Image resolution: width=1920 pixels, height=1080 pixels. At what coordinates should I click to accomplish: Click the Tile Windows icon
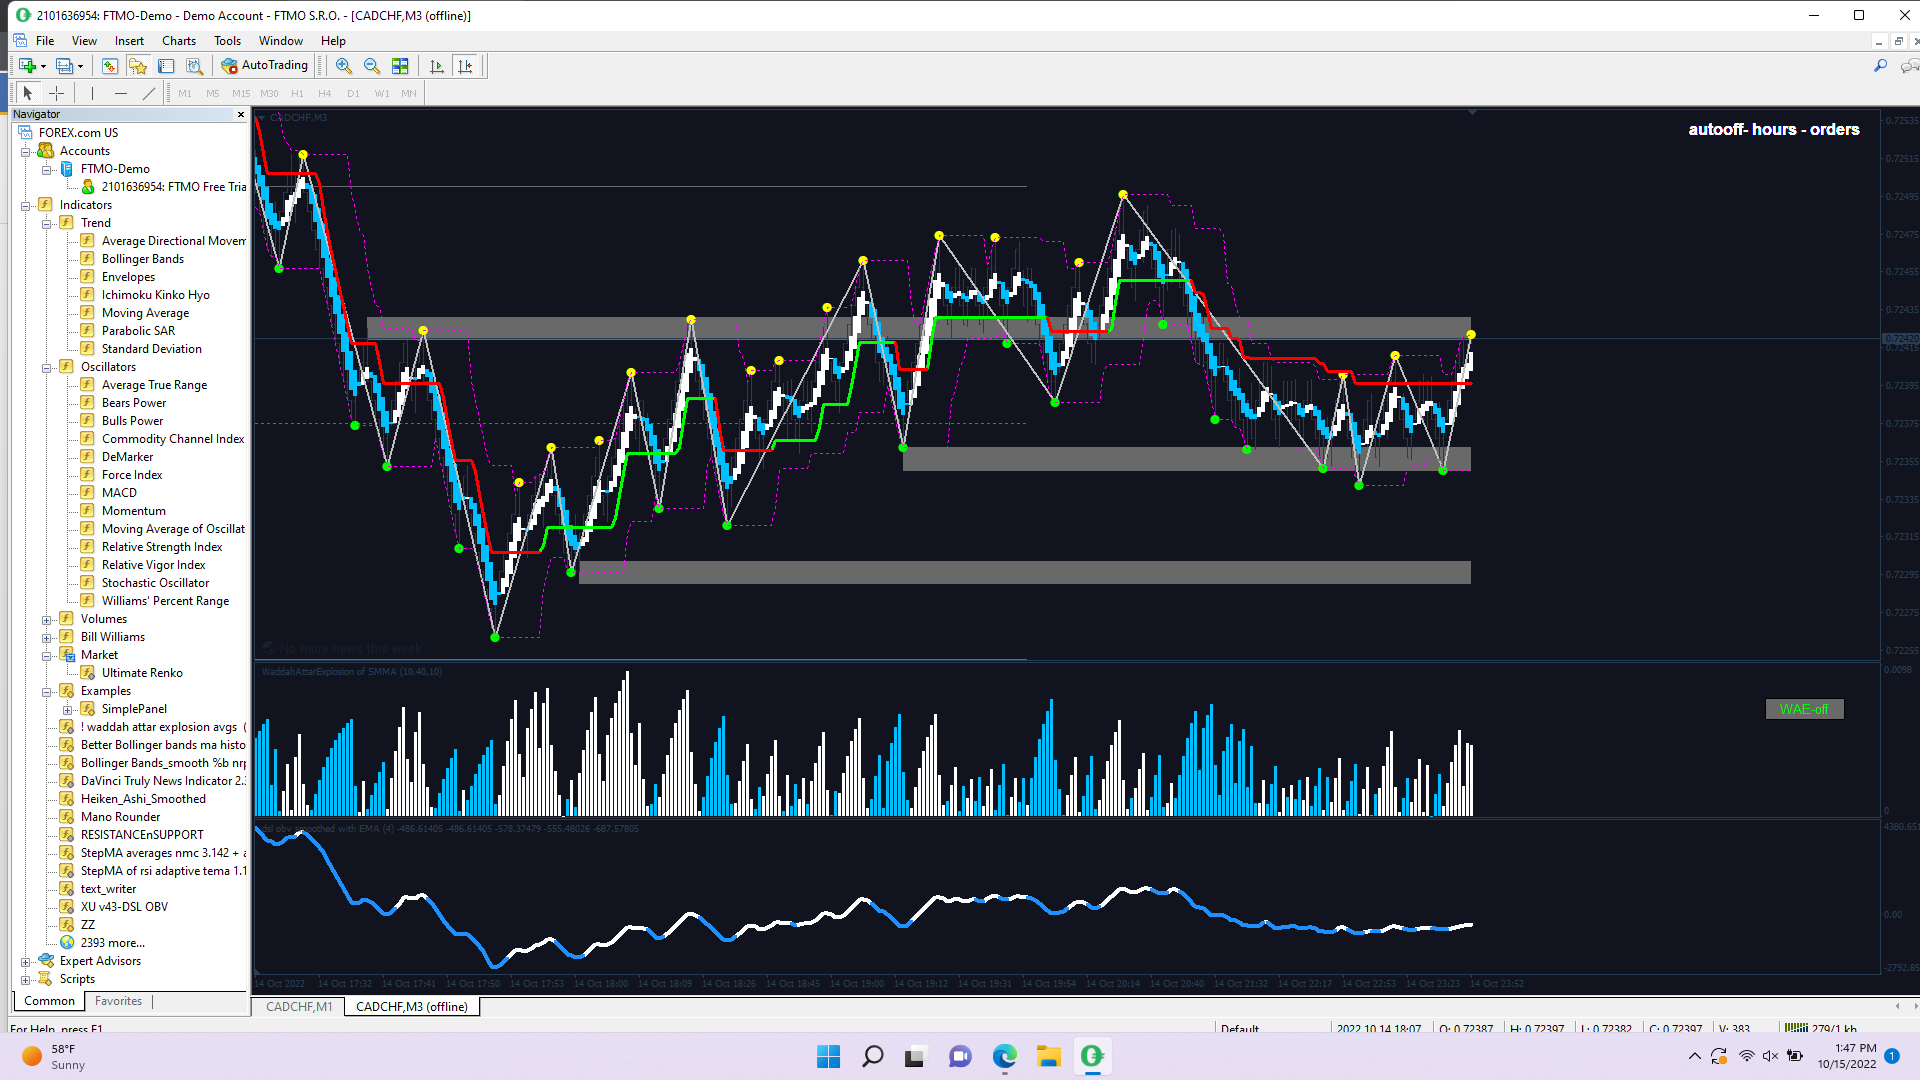pyautogui.click(x=400, y=66)
